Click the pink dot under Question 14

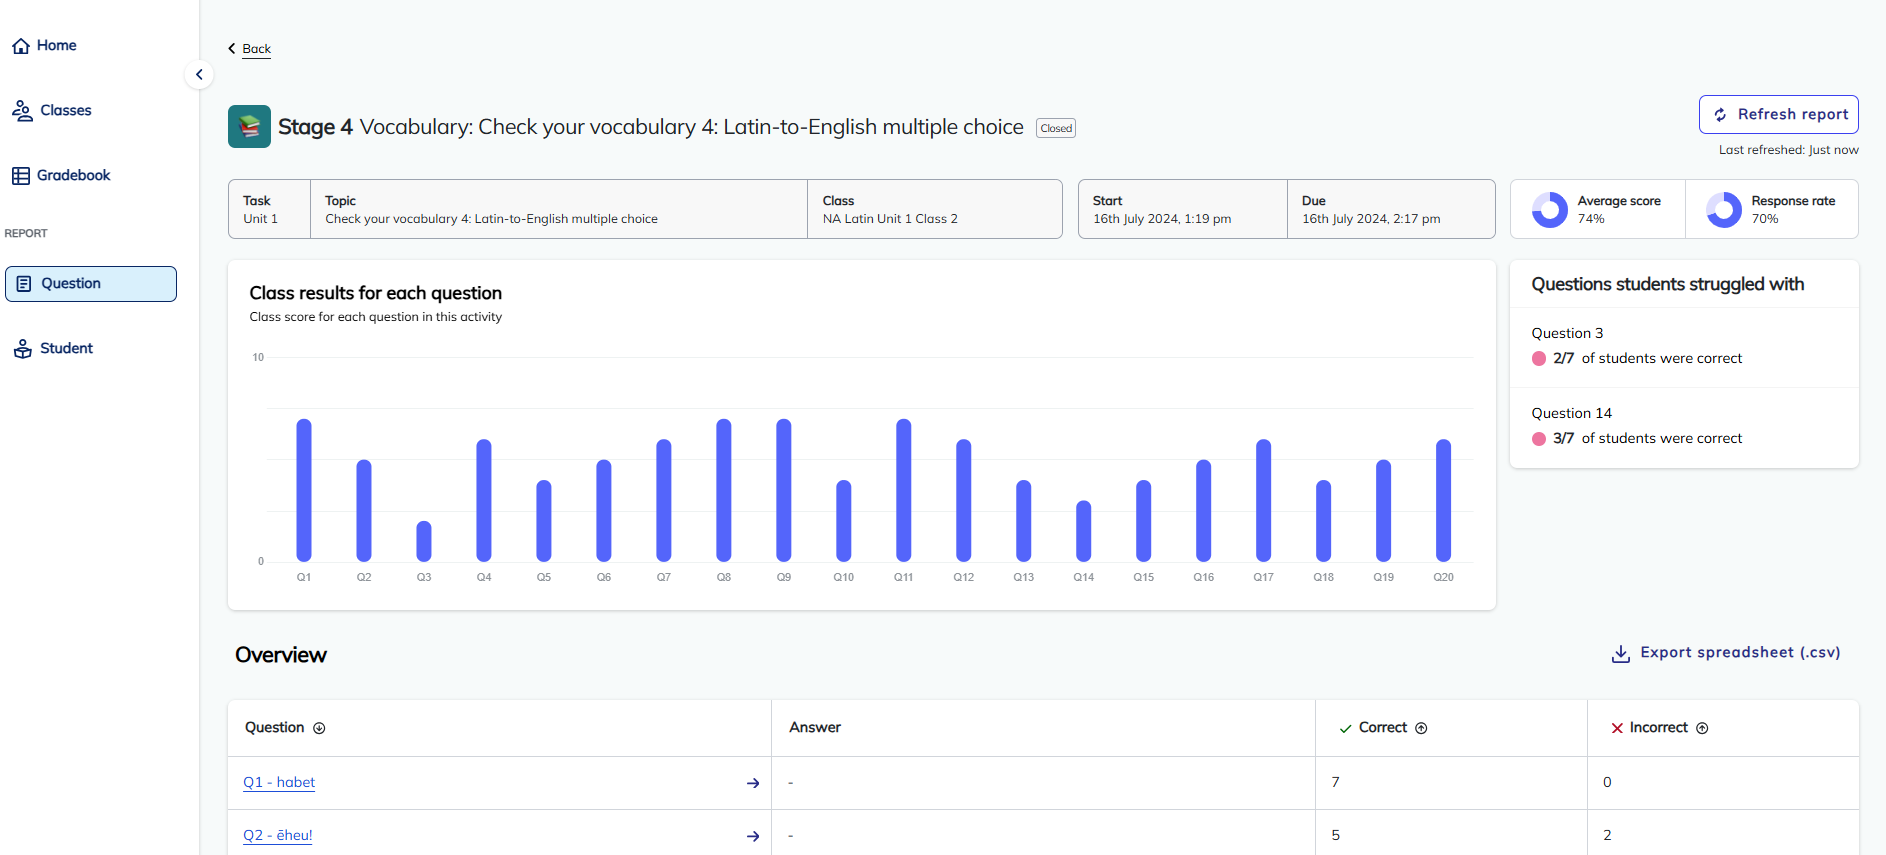1539,439
